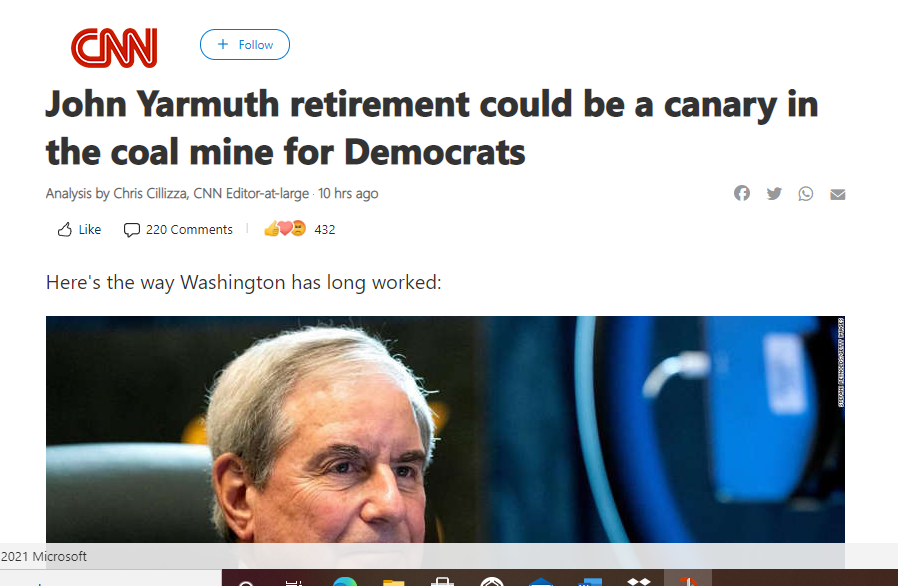Screen dimensions: 898x586
Task: Open the 220 Comments section
Action: point(178,230)
